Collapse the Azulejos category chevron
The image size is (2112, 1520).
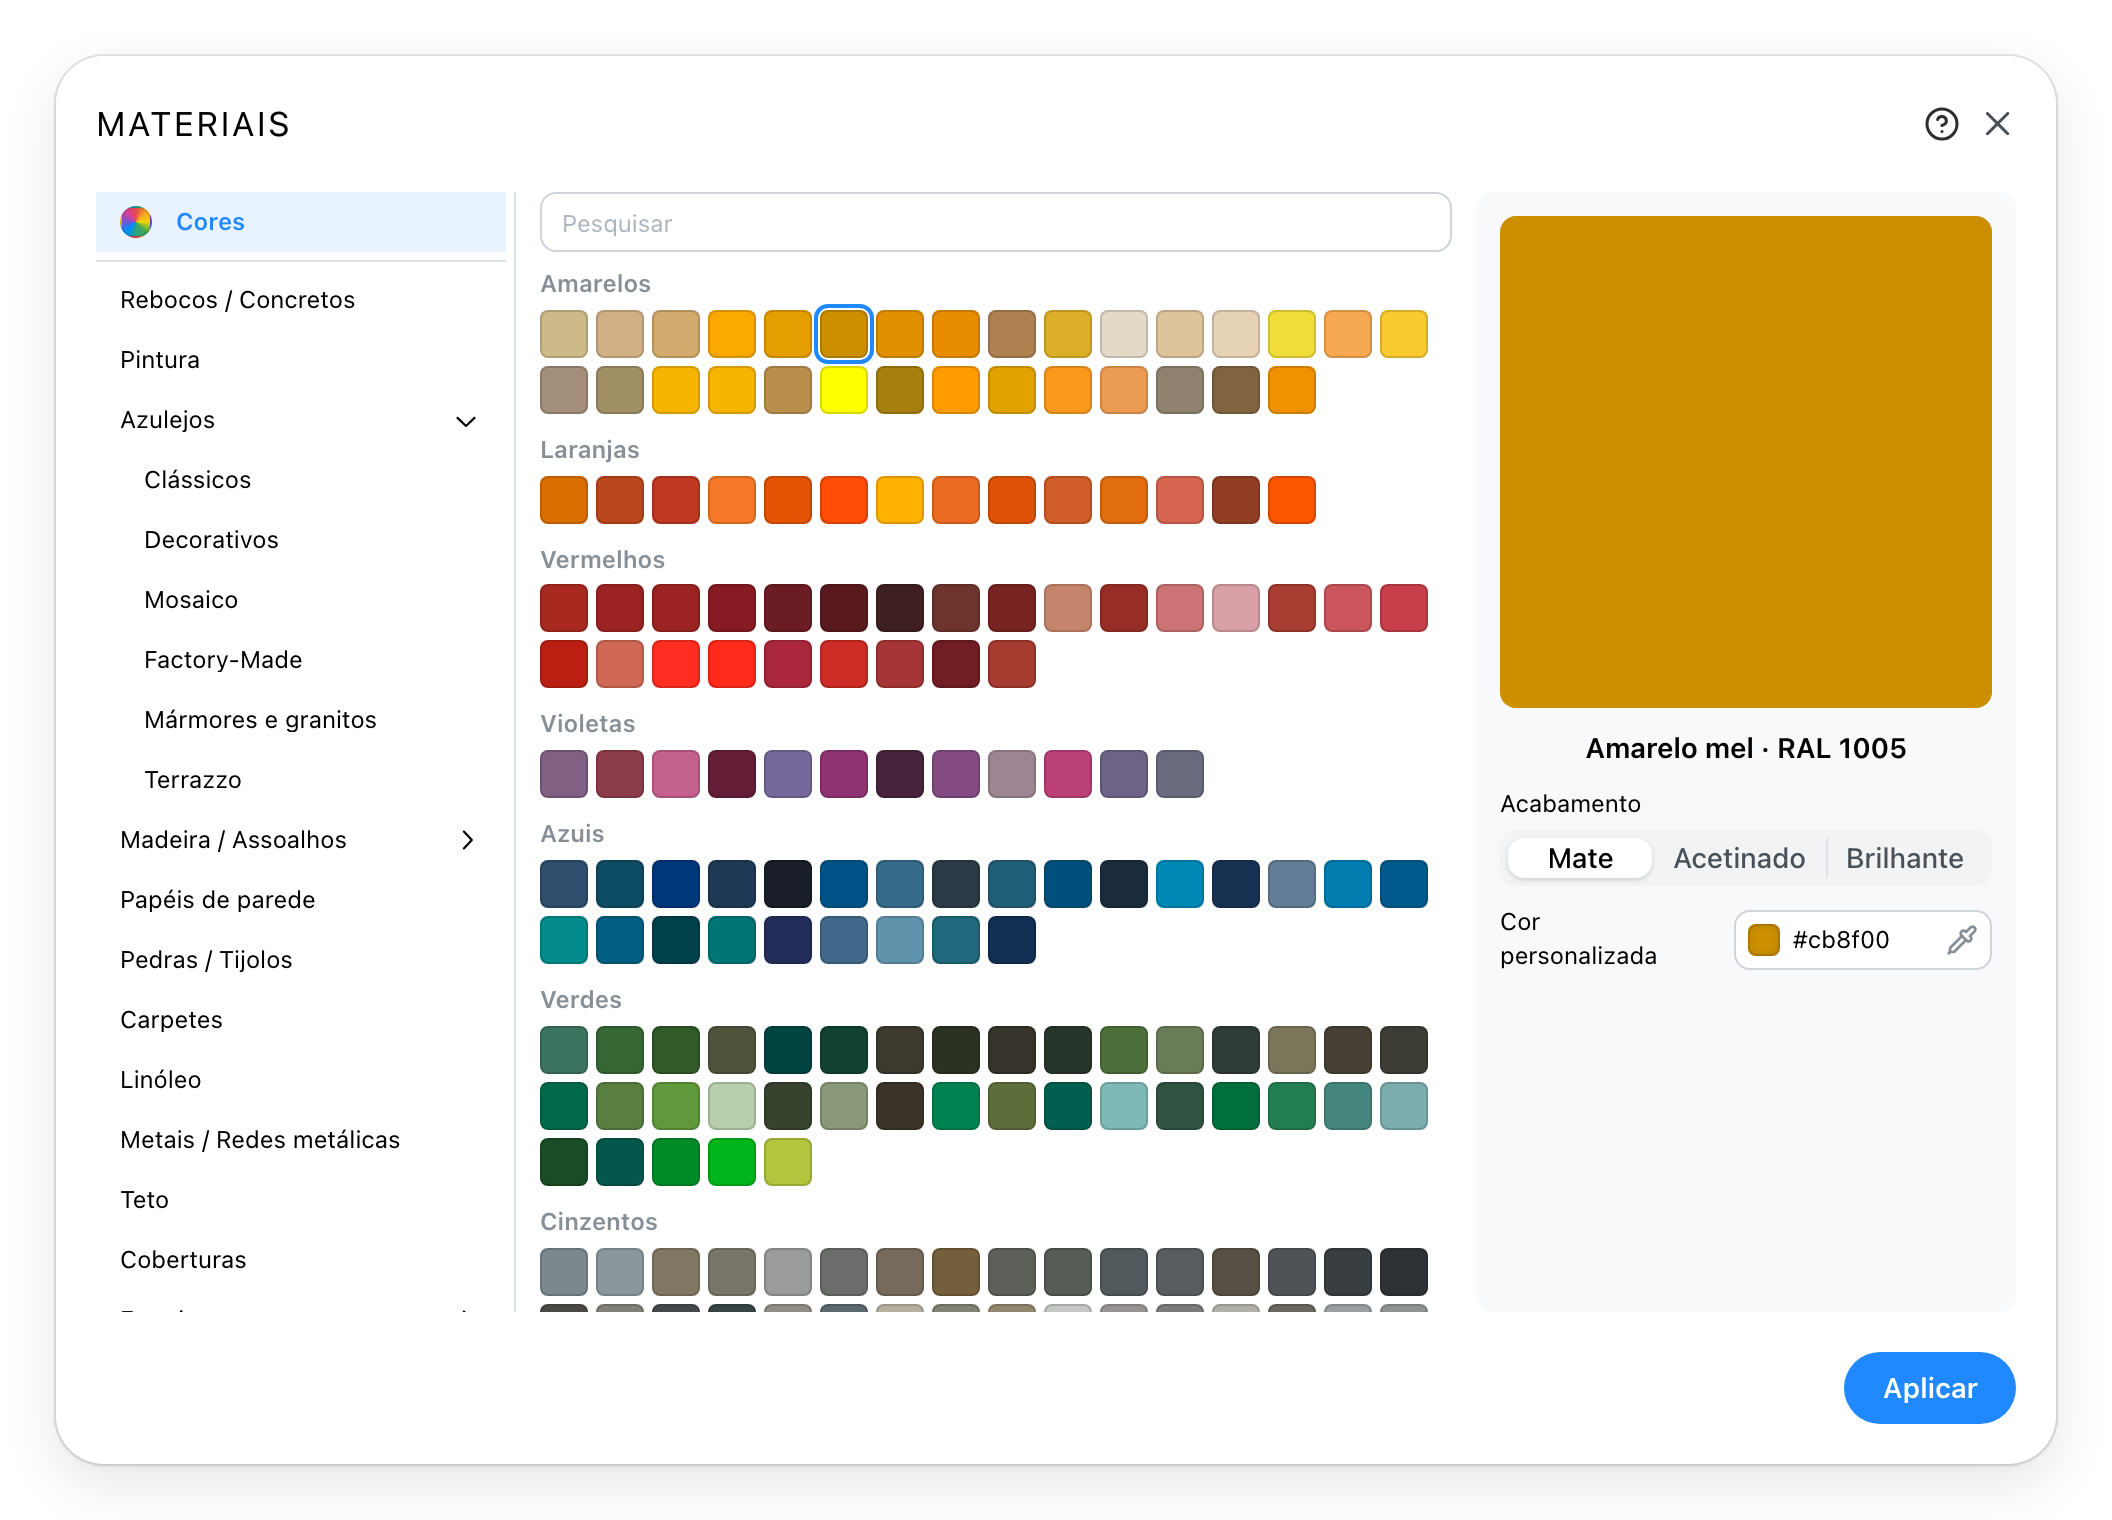[x=466, y=421]
